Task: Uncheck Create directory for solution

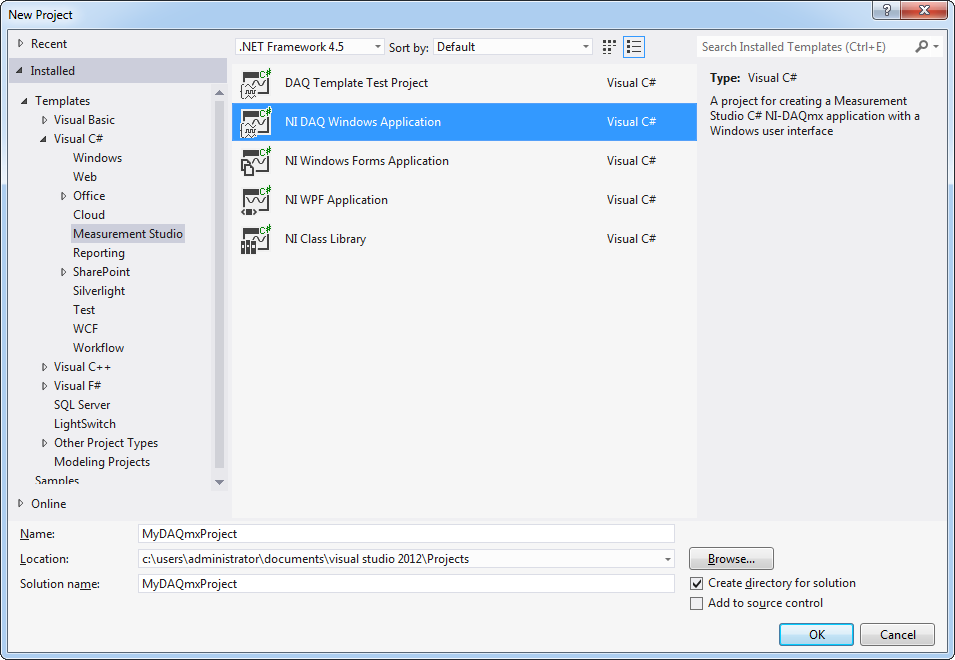Action: click(x=697, y=583)
